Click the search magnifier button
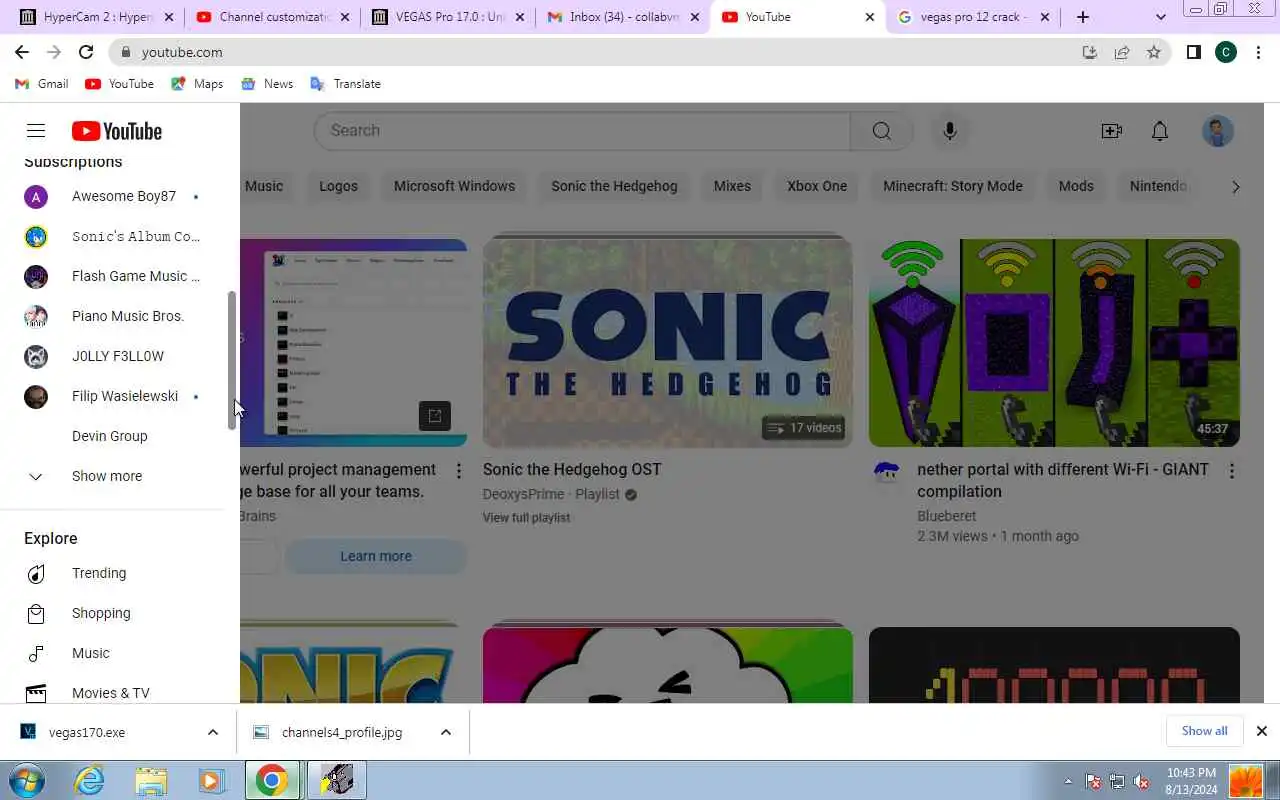 tap(881, 131)
